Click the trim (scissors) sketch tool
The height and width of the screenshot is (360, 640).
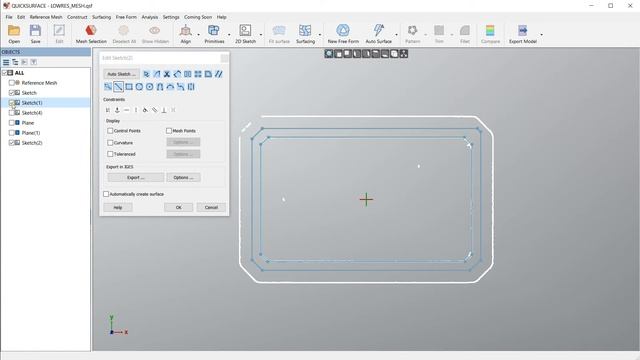167,74
